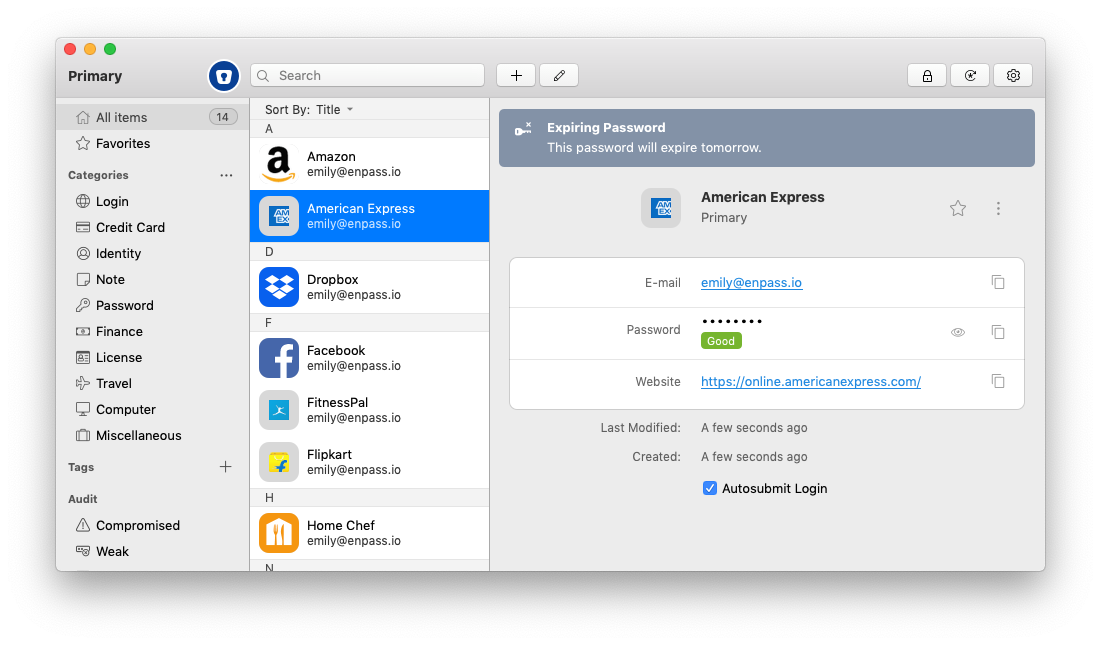Click the masked password dots
This screenshot has width=1101, height=645.
click(732, 321)
